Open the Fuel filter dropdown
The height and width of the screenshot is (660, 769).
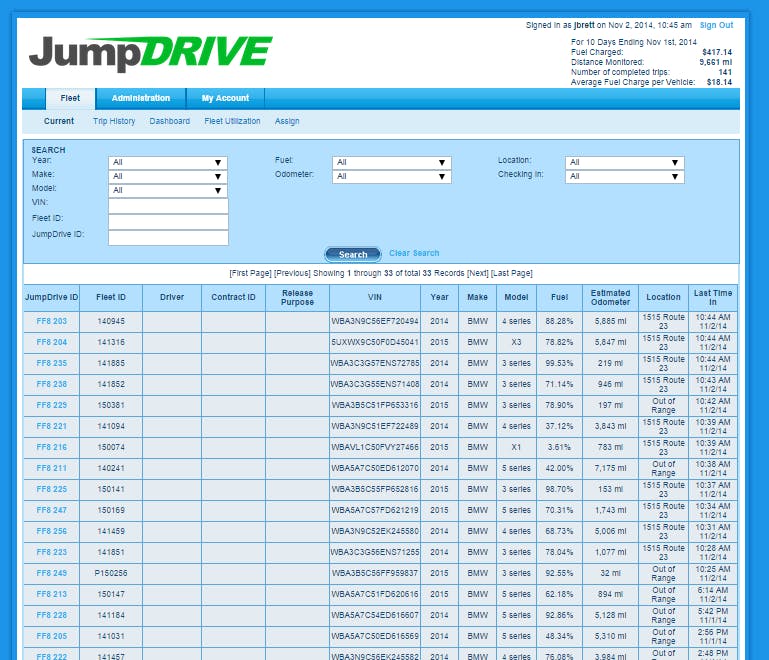tap(391, 162)
